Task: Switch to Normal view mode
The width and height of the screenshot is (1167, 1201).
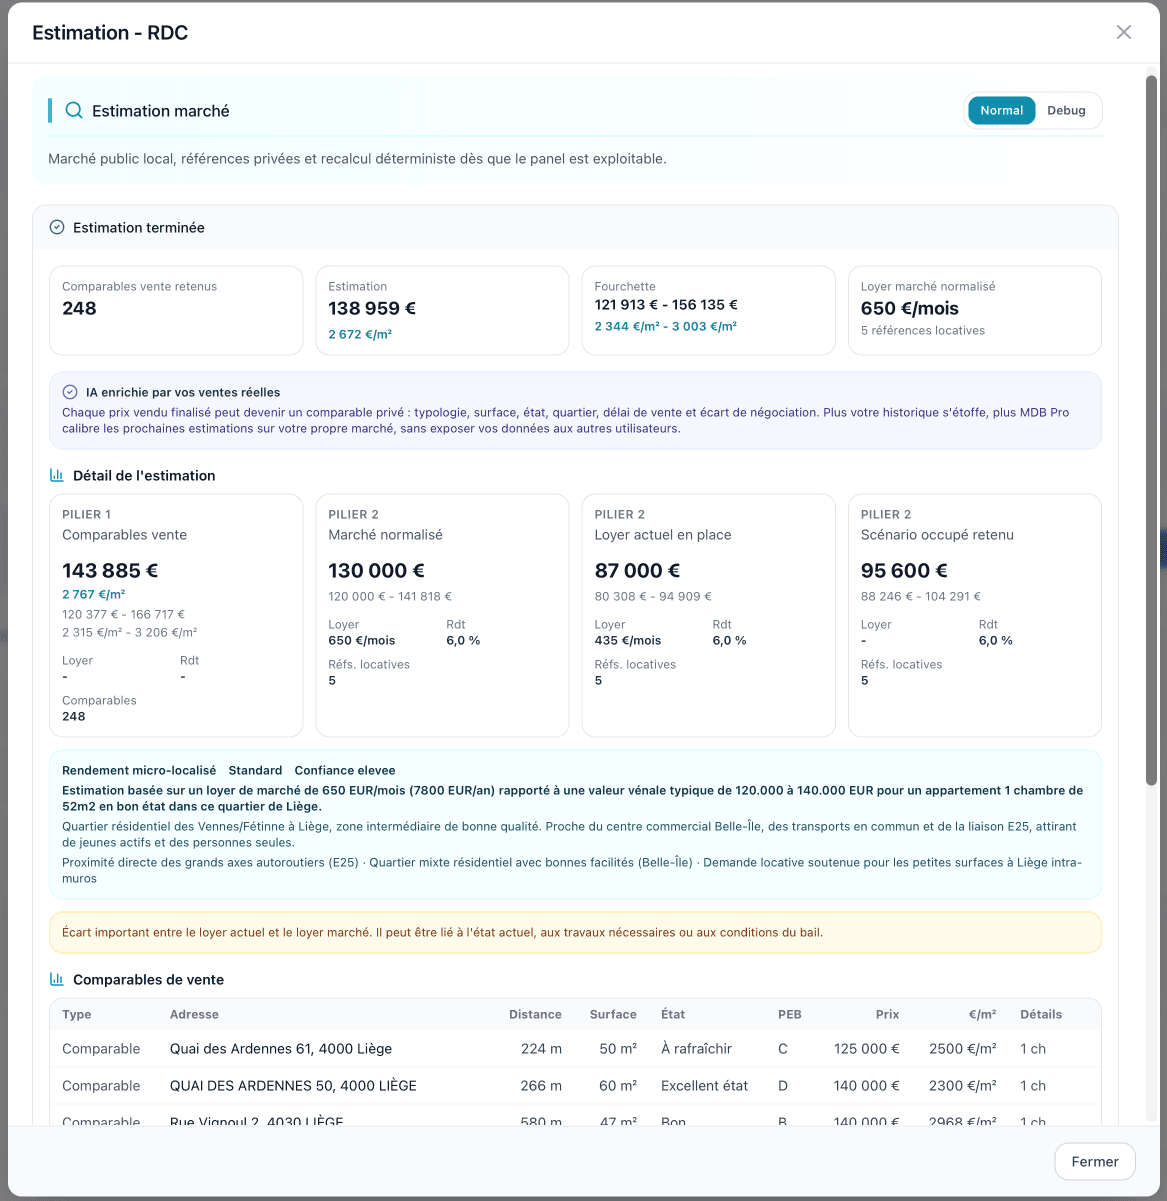Action: [1001, 110]
